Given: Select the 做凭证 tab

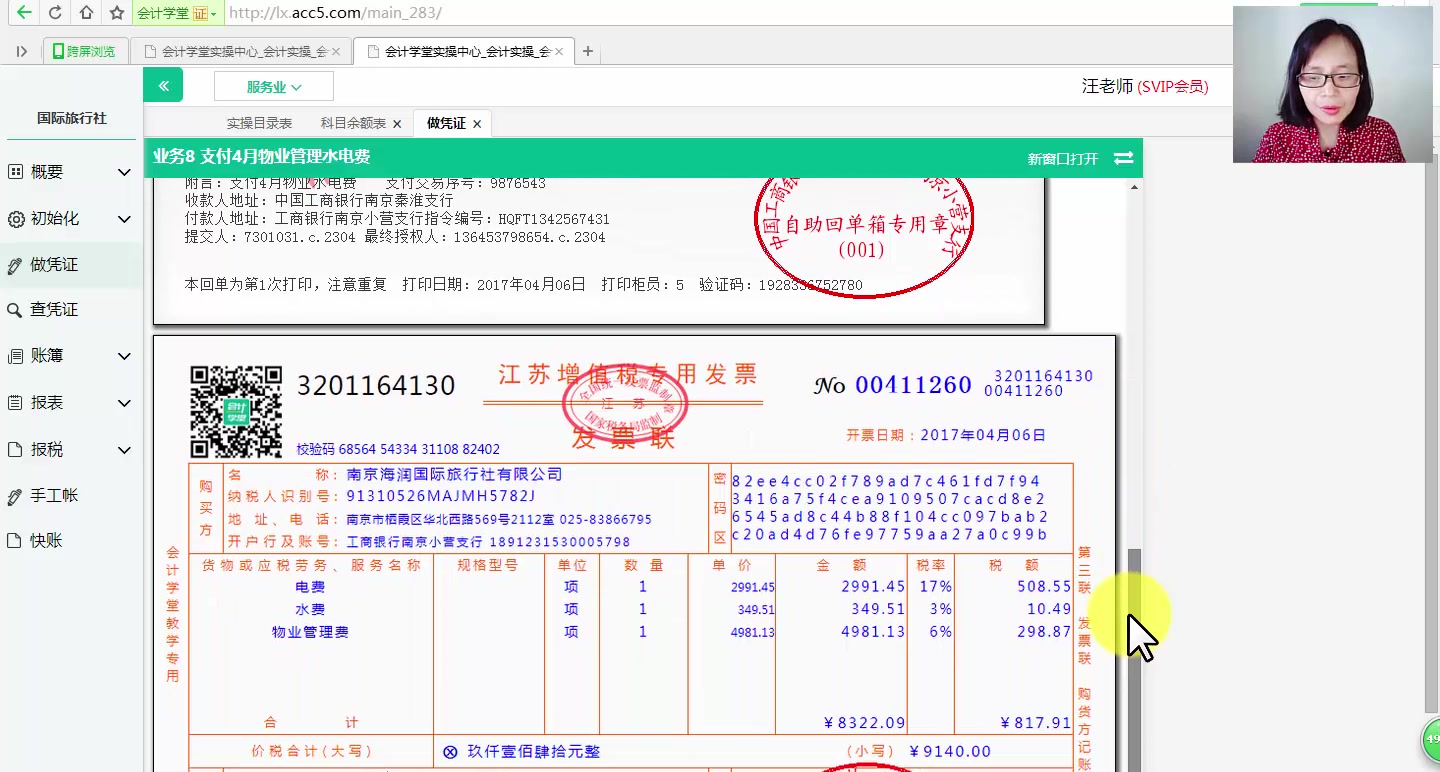Looking at the screenshot, I should (x=446, y=123).
